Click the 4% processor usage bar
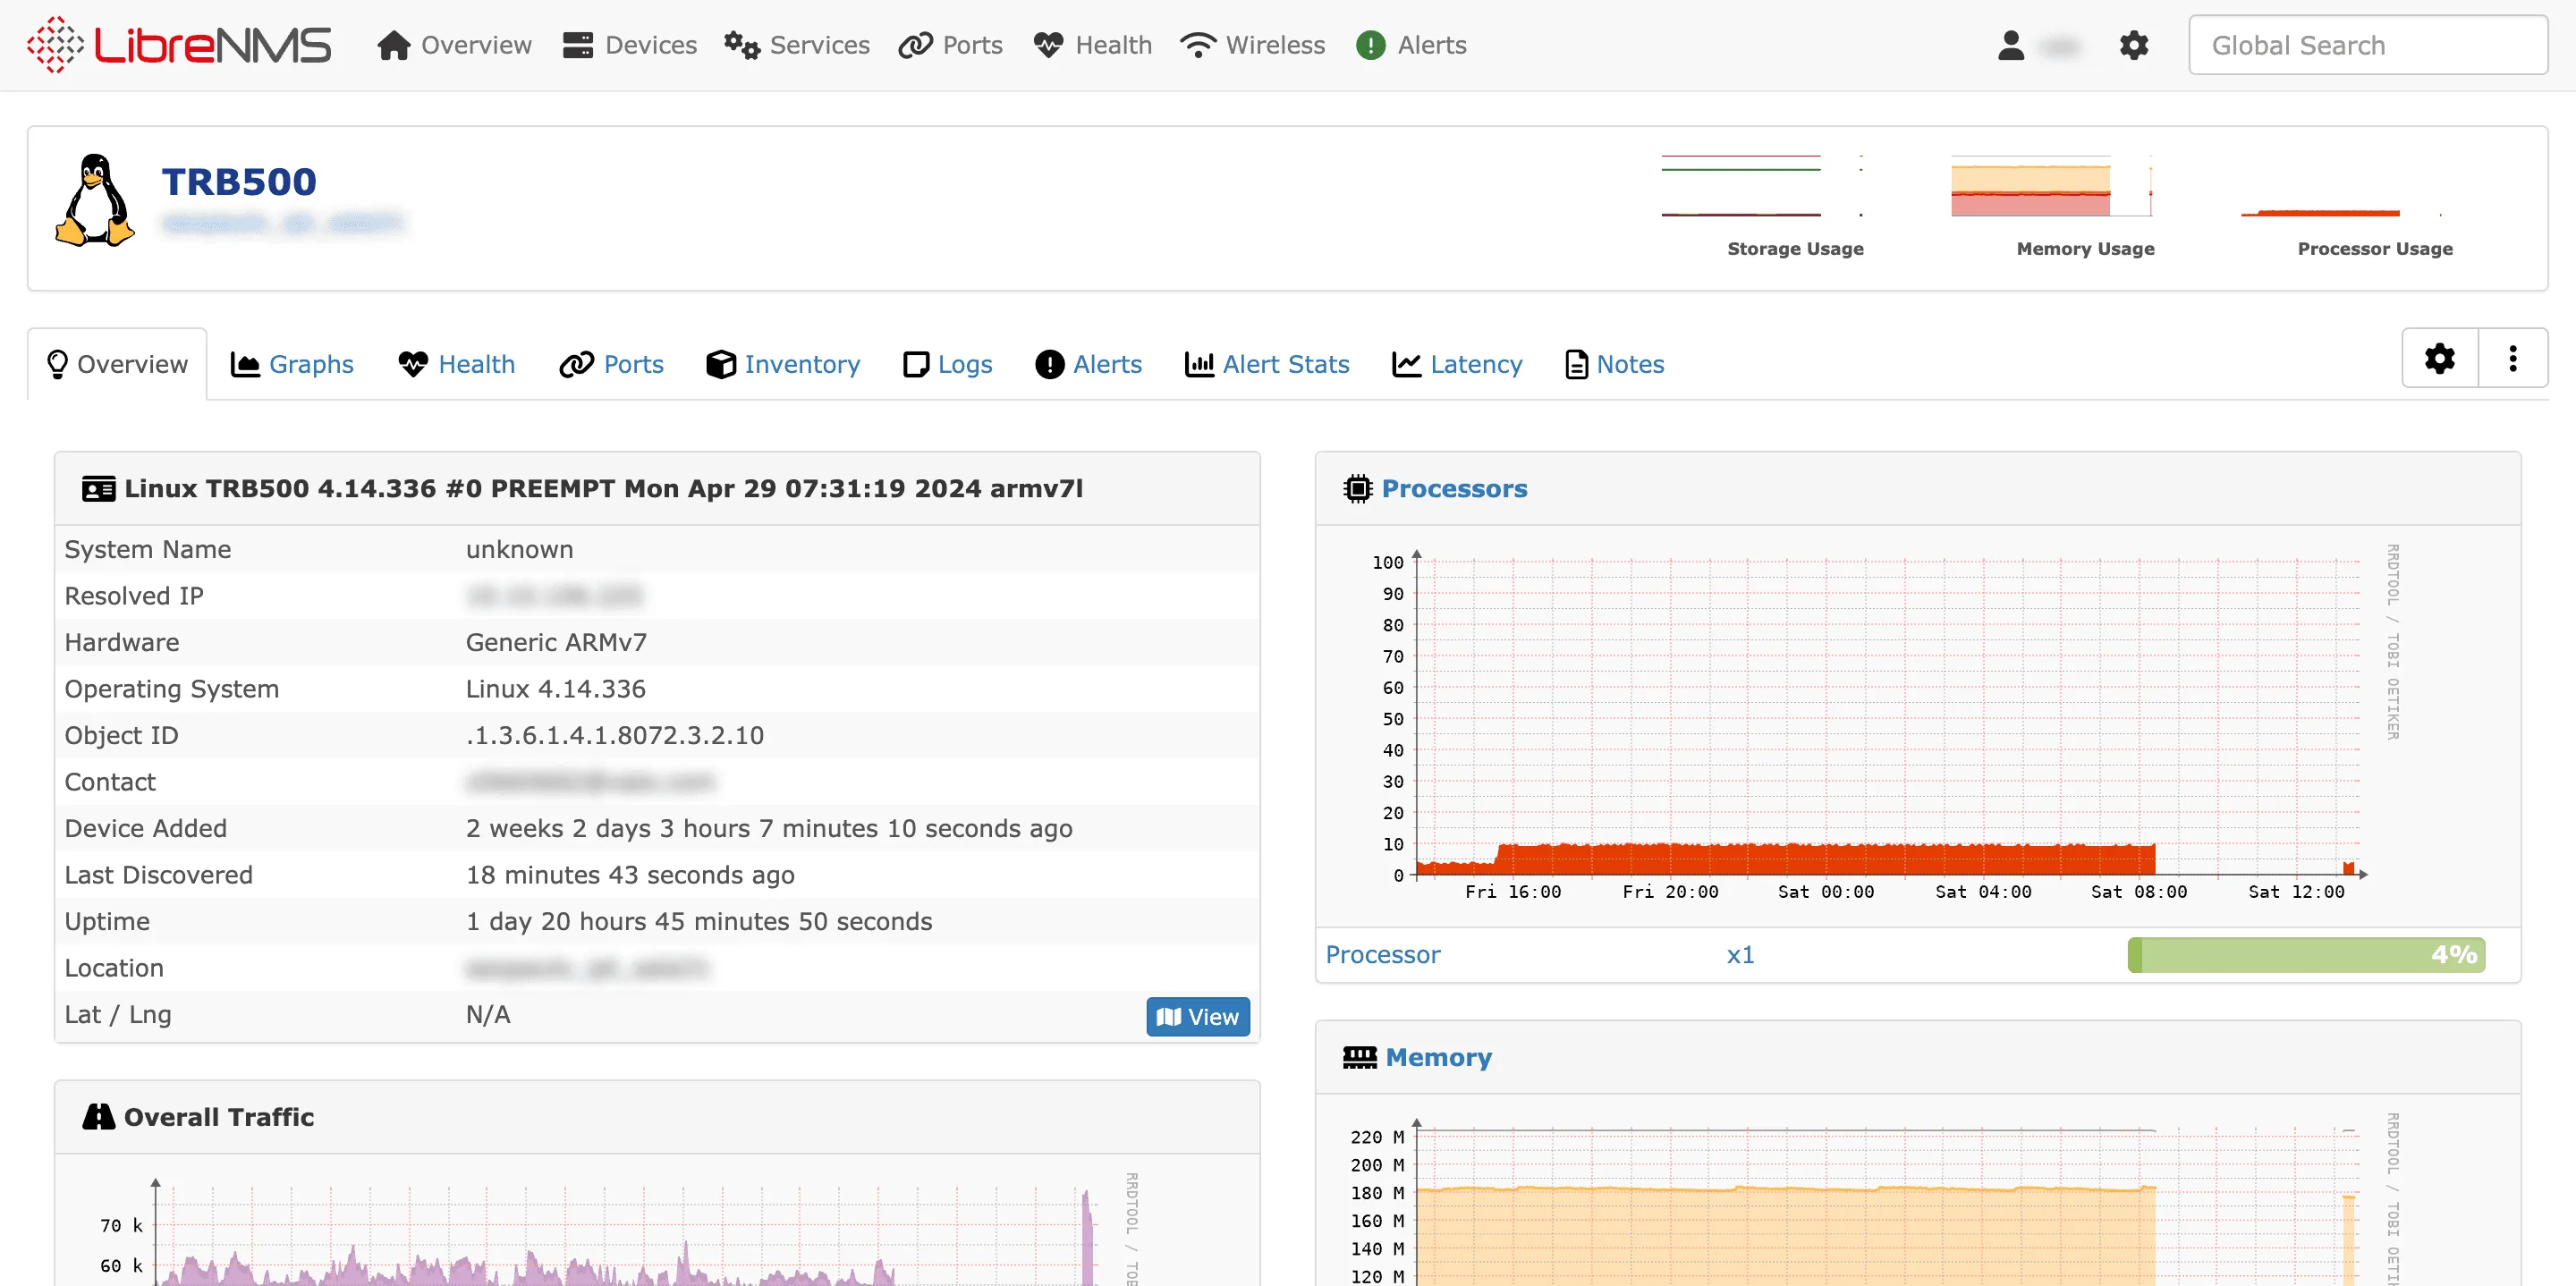The width and height of the screenshot is (2576, 1286). click(x=2306, y=955)
